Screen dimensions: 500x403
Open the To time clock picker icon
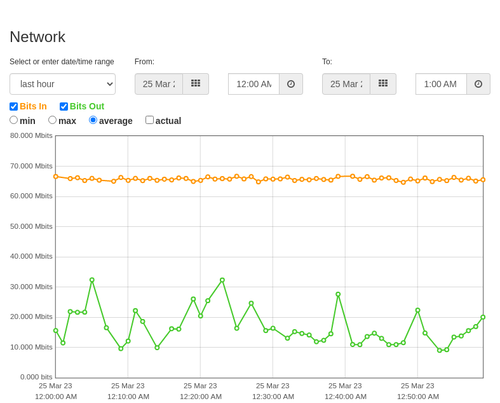(478, 84)
